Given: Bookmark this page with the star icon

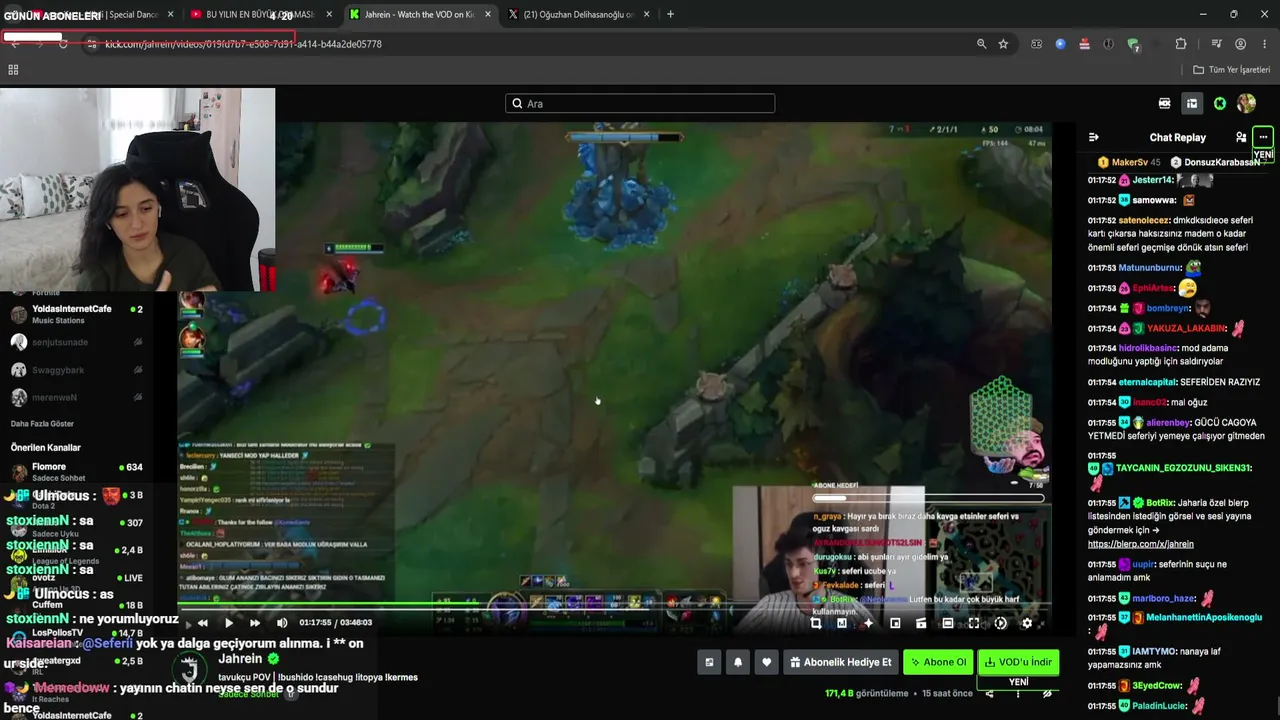Looking at the screenshot, I should tap(1003, 44).
